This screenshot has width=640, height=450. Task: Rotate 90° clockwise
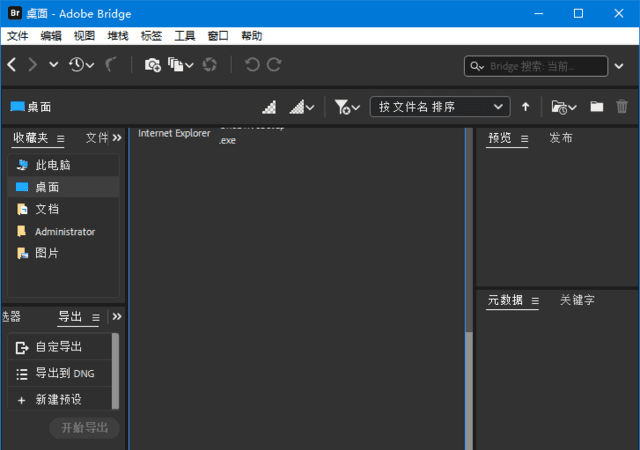tap(274, 65)
